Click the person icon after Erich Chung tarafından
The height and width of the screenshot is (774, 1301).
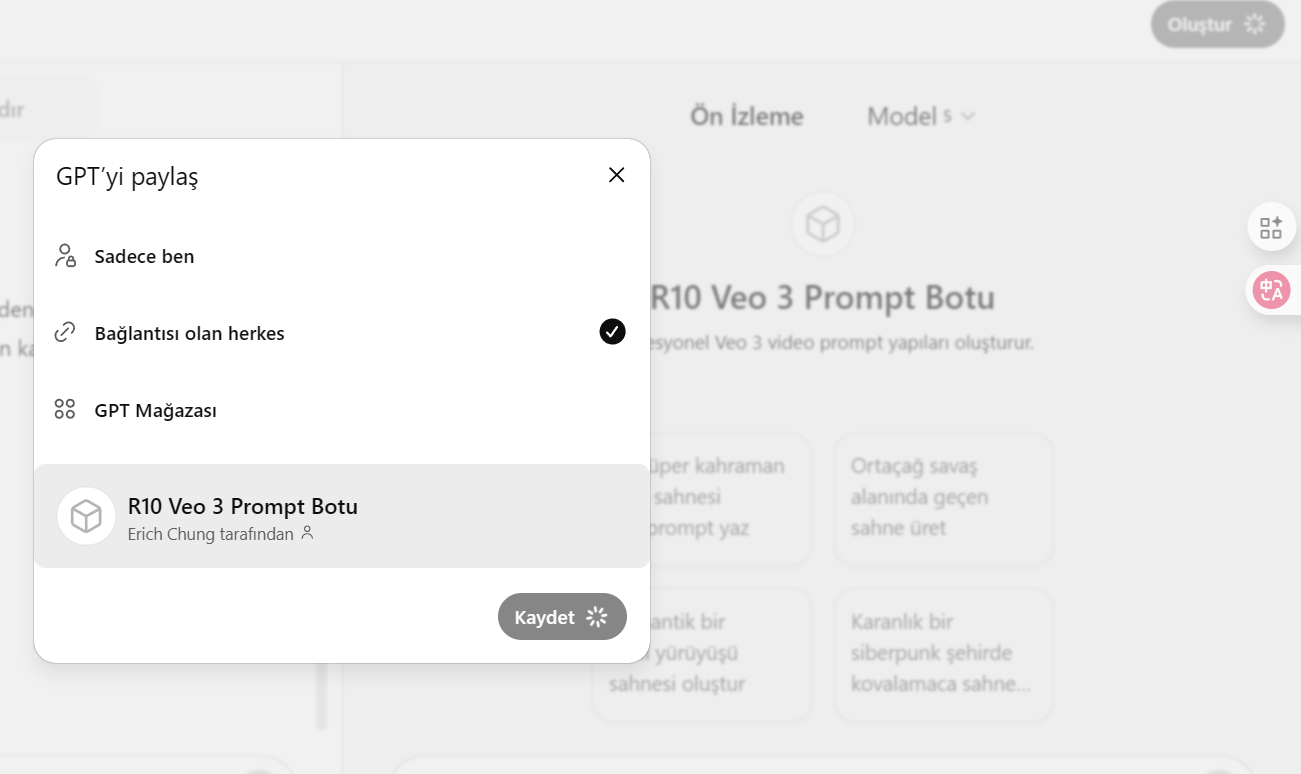(307, 533)
